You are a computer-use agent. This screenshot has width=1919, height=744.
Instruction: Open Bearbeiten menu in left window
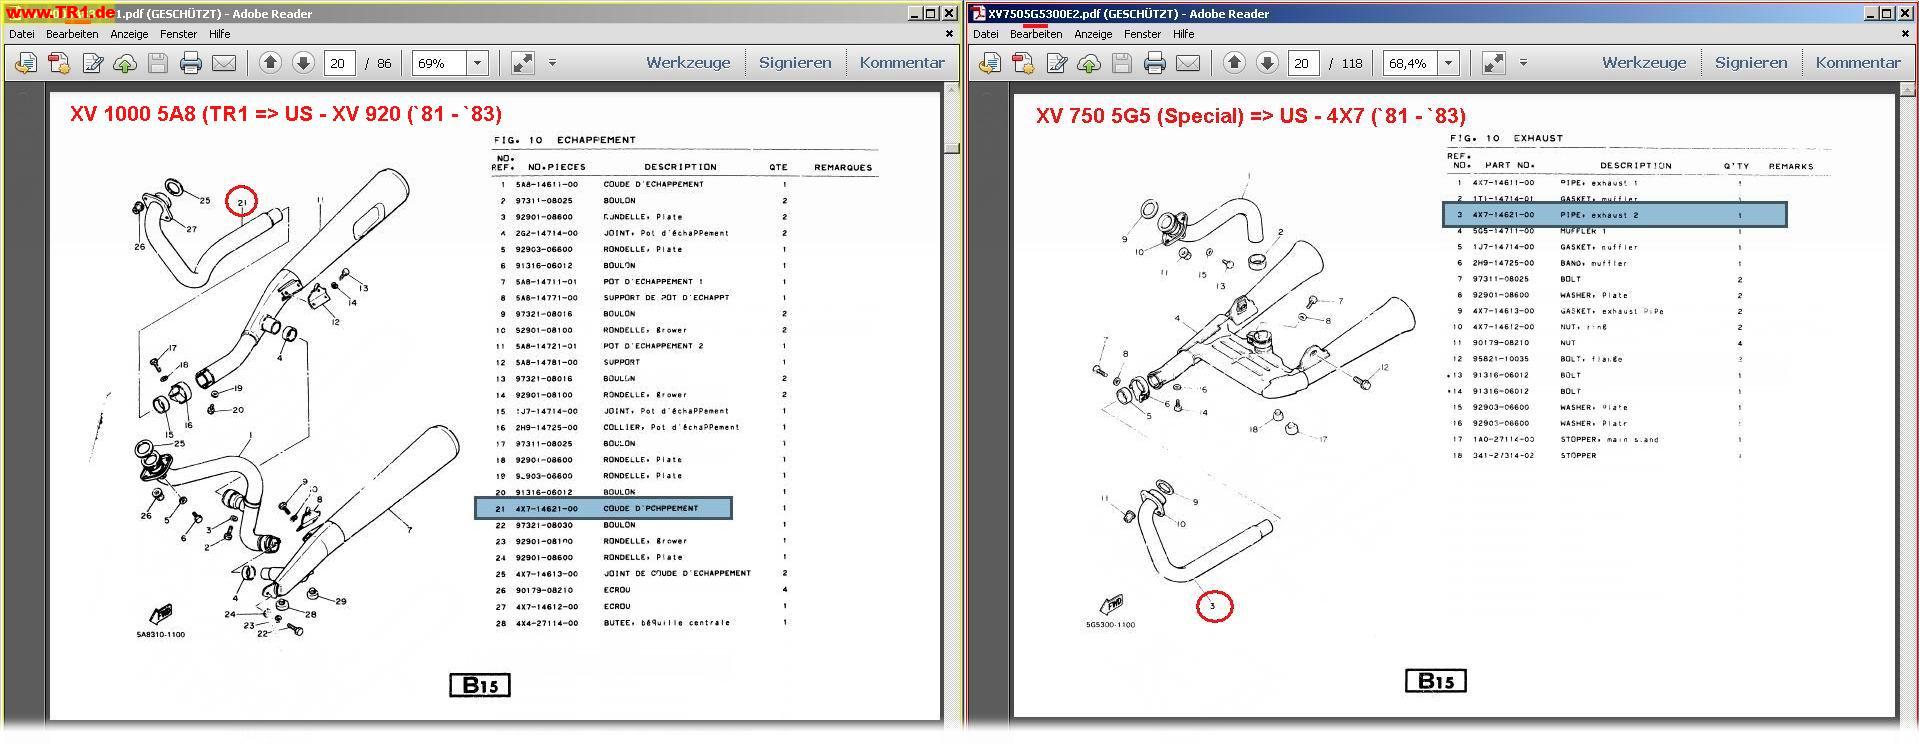pos(72,34)
